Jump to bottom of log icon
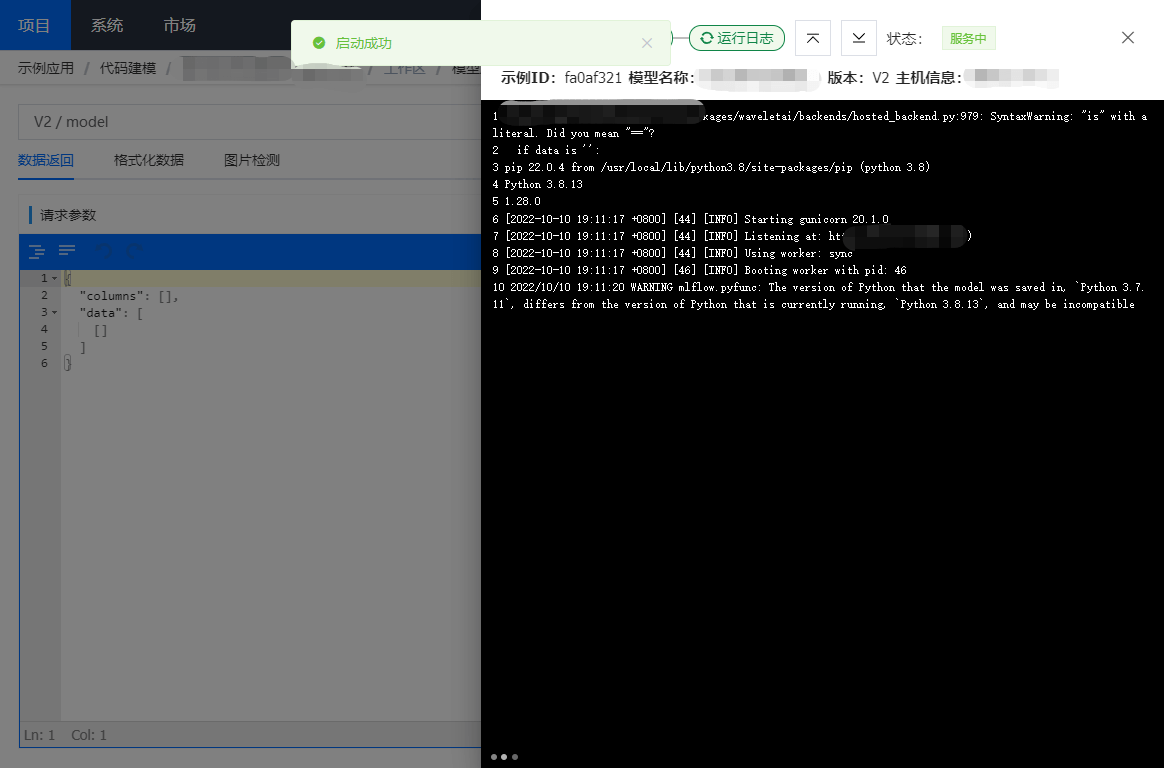The width and height of the screenshot is (1164, 768). (x=859, y=38)
